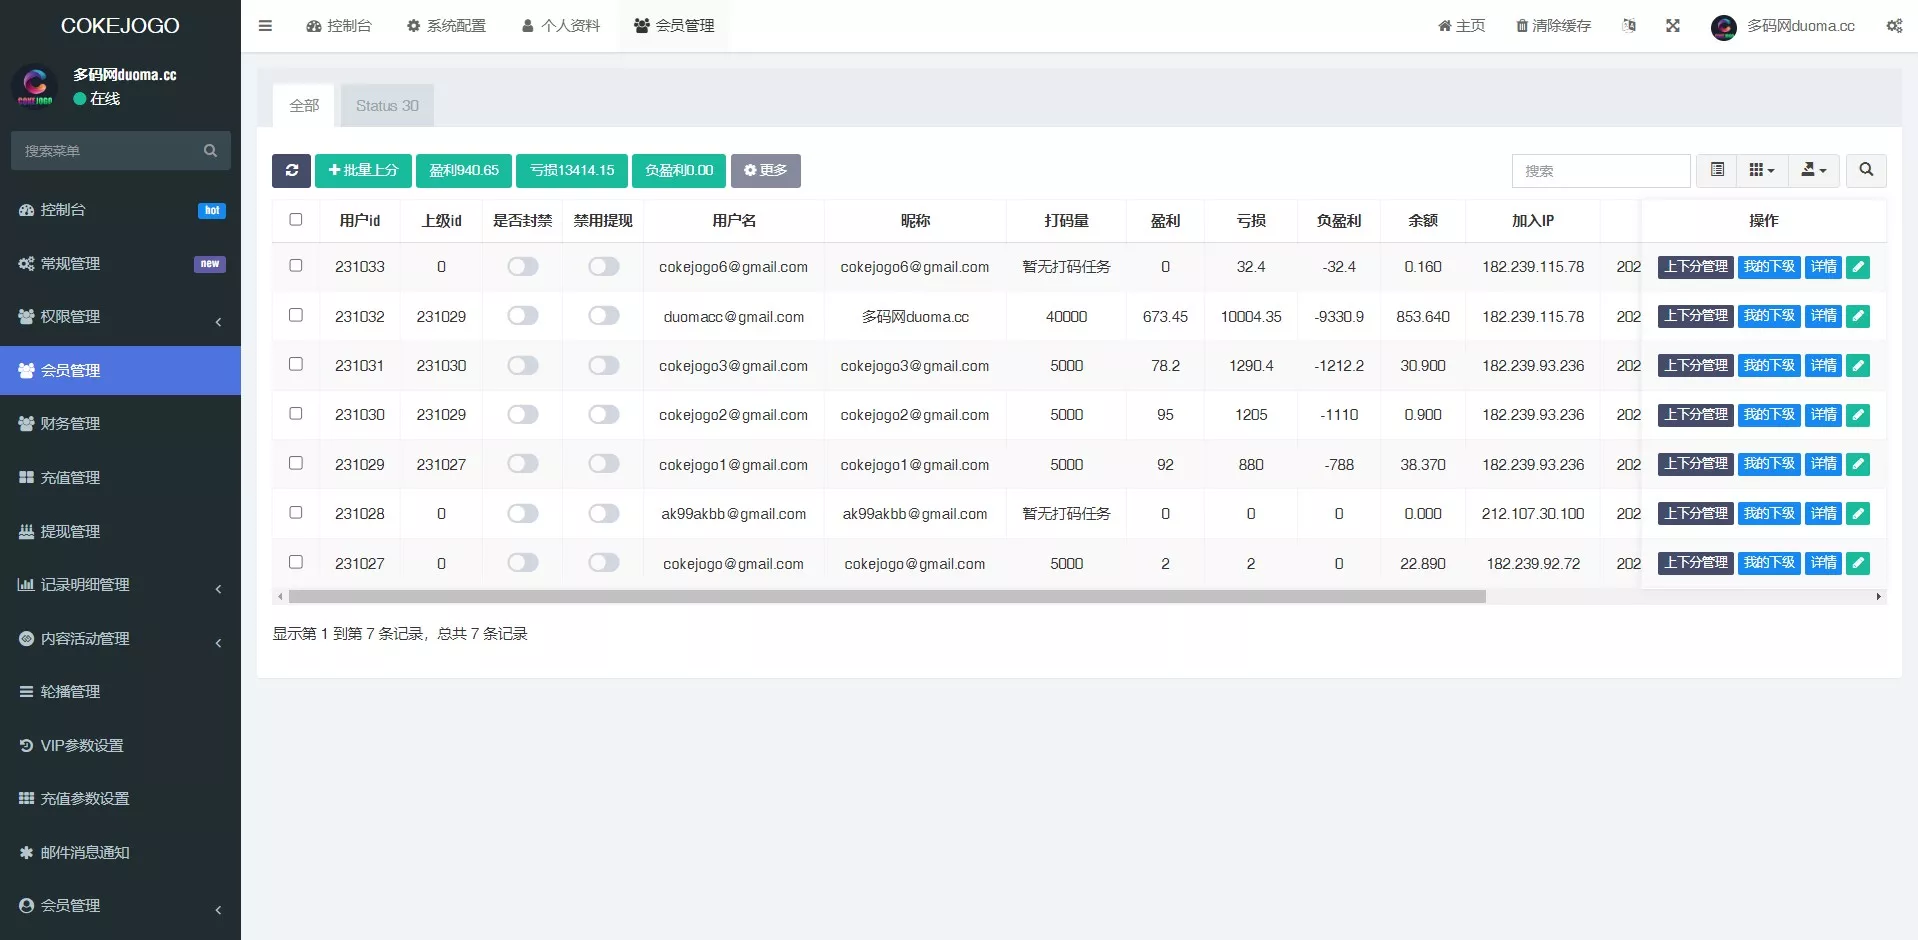1918x940 pixels.
Task: Toggle 禁用提现 for duomacc@gmail.com
Action: click(x=604, y=315)
